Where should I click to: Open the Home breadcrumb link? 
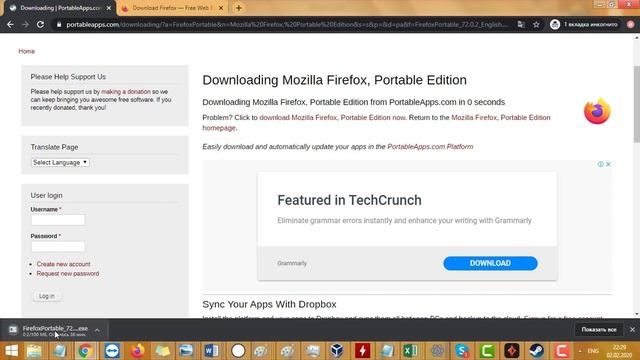27,51
